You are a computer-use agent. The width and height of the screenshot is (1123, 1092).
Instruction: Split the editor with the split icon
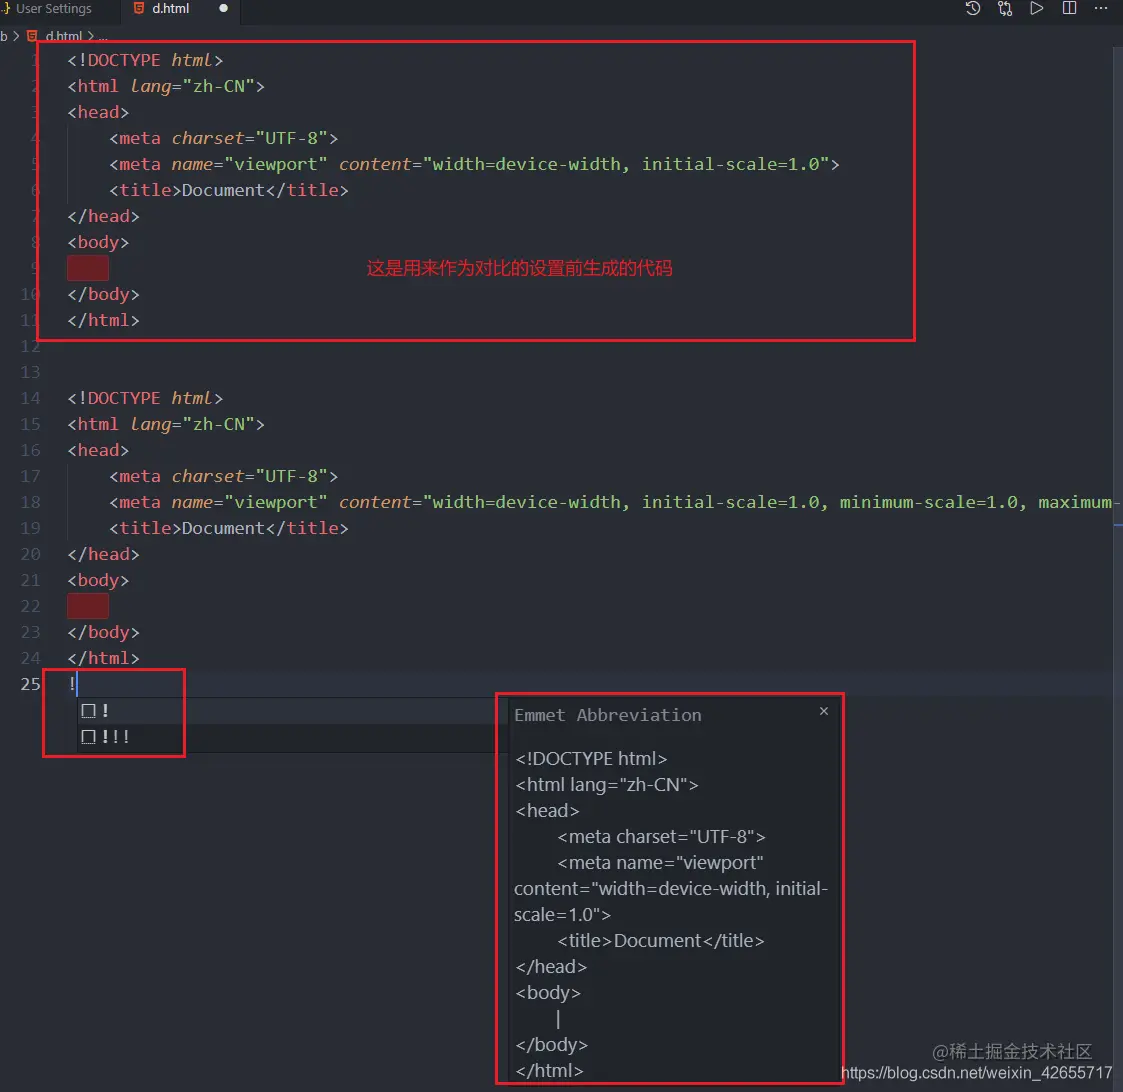pos(1069,9)
